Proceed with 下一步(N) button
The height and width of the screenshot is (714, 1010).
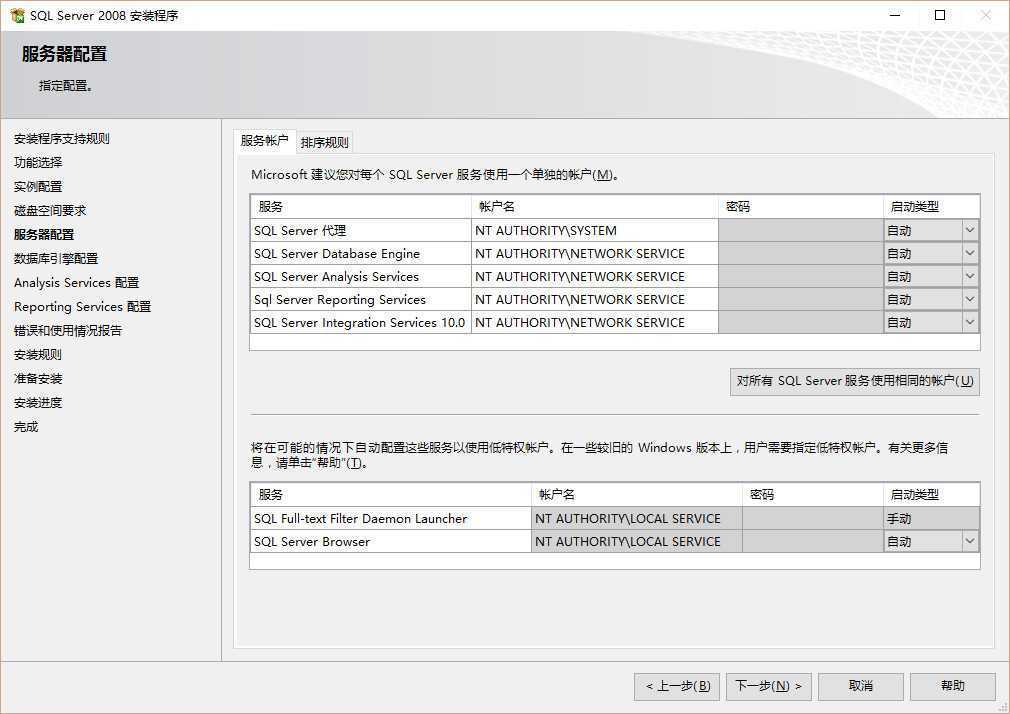click(768, 686)
